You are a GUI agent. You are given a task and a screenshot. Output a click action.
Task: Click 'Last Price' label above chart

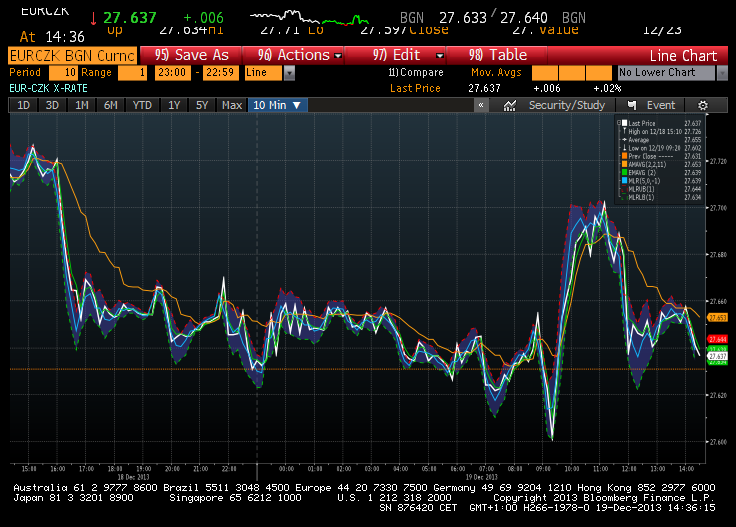(415, 88)
